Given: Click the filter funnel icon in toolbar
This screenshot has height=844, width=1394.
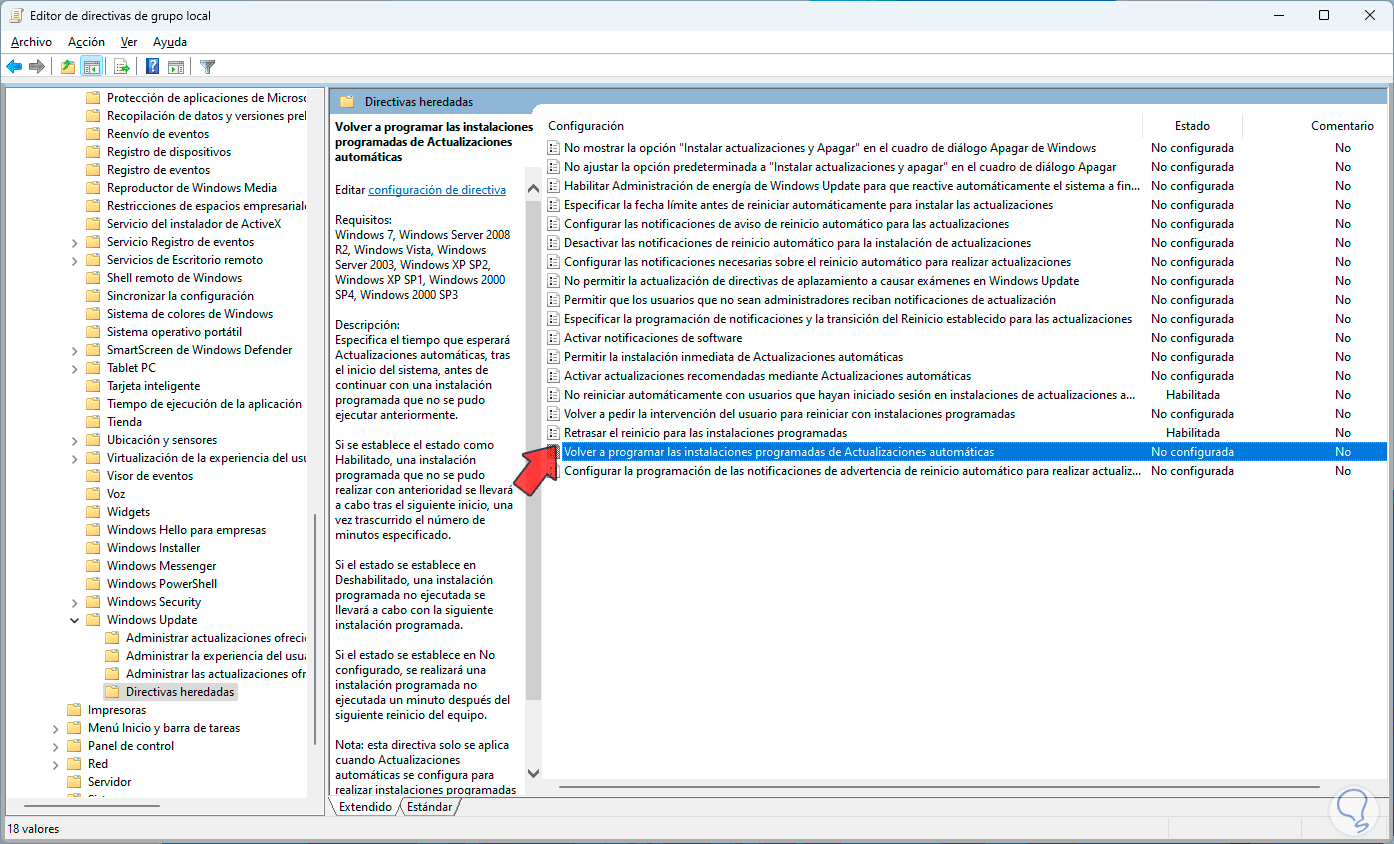Looking at the screenshot, I should point(207,67).
